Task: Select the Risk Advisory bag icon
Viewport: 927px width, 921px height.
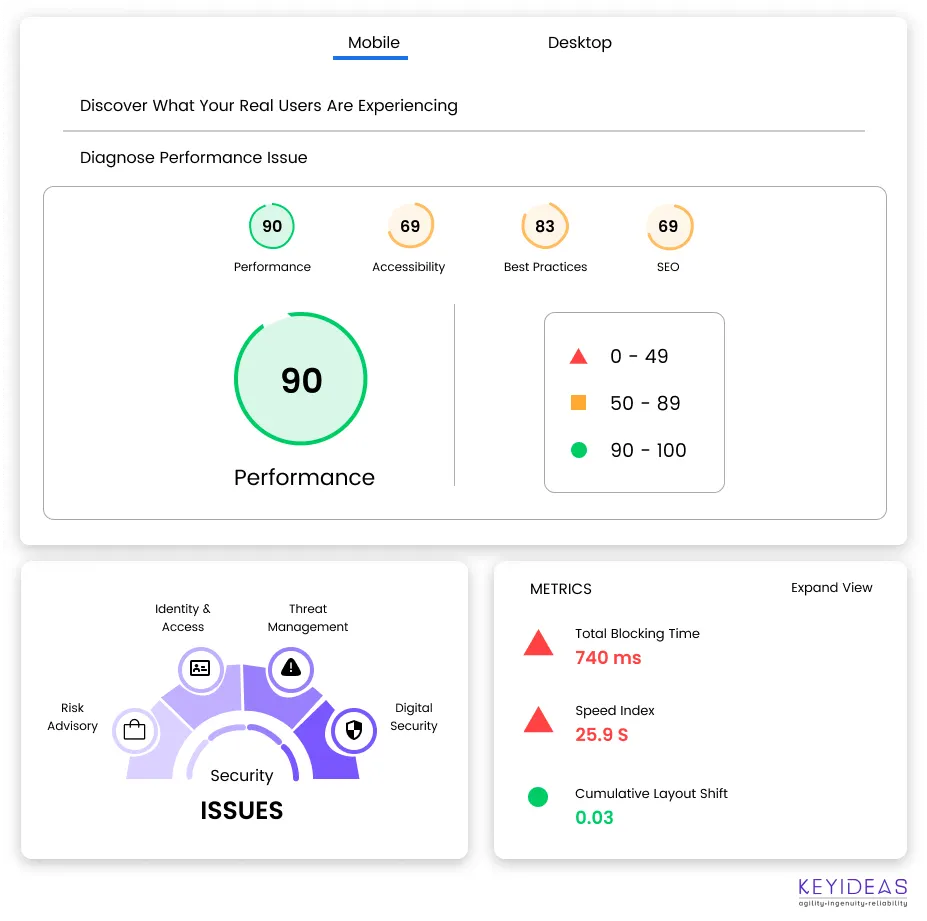Action: coord(135,731)
